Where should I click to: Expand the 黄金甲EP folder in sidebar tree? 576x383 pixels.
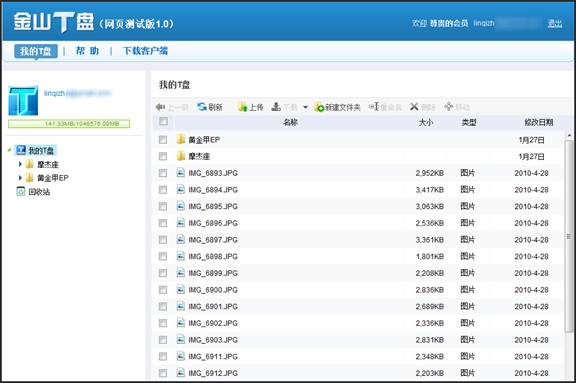click(x=20, y=178)
